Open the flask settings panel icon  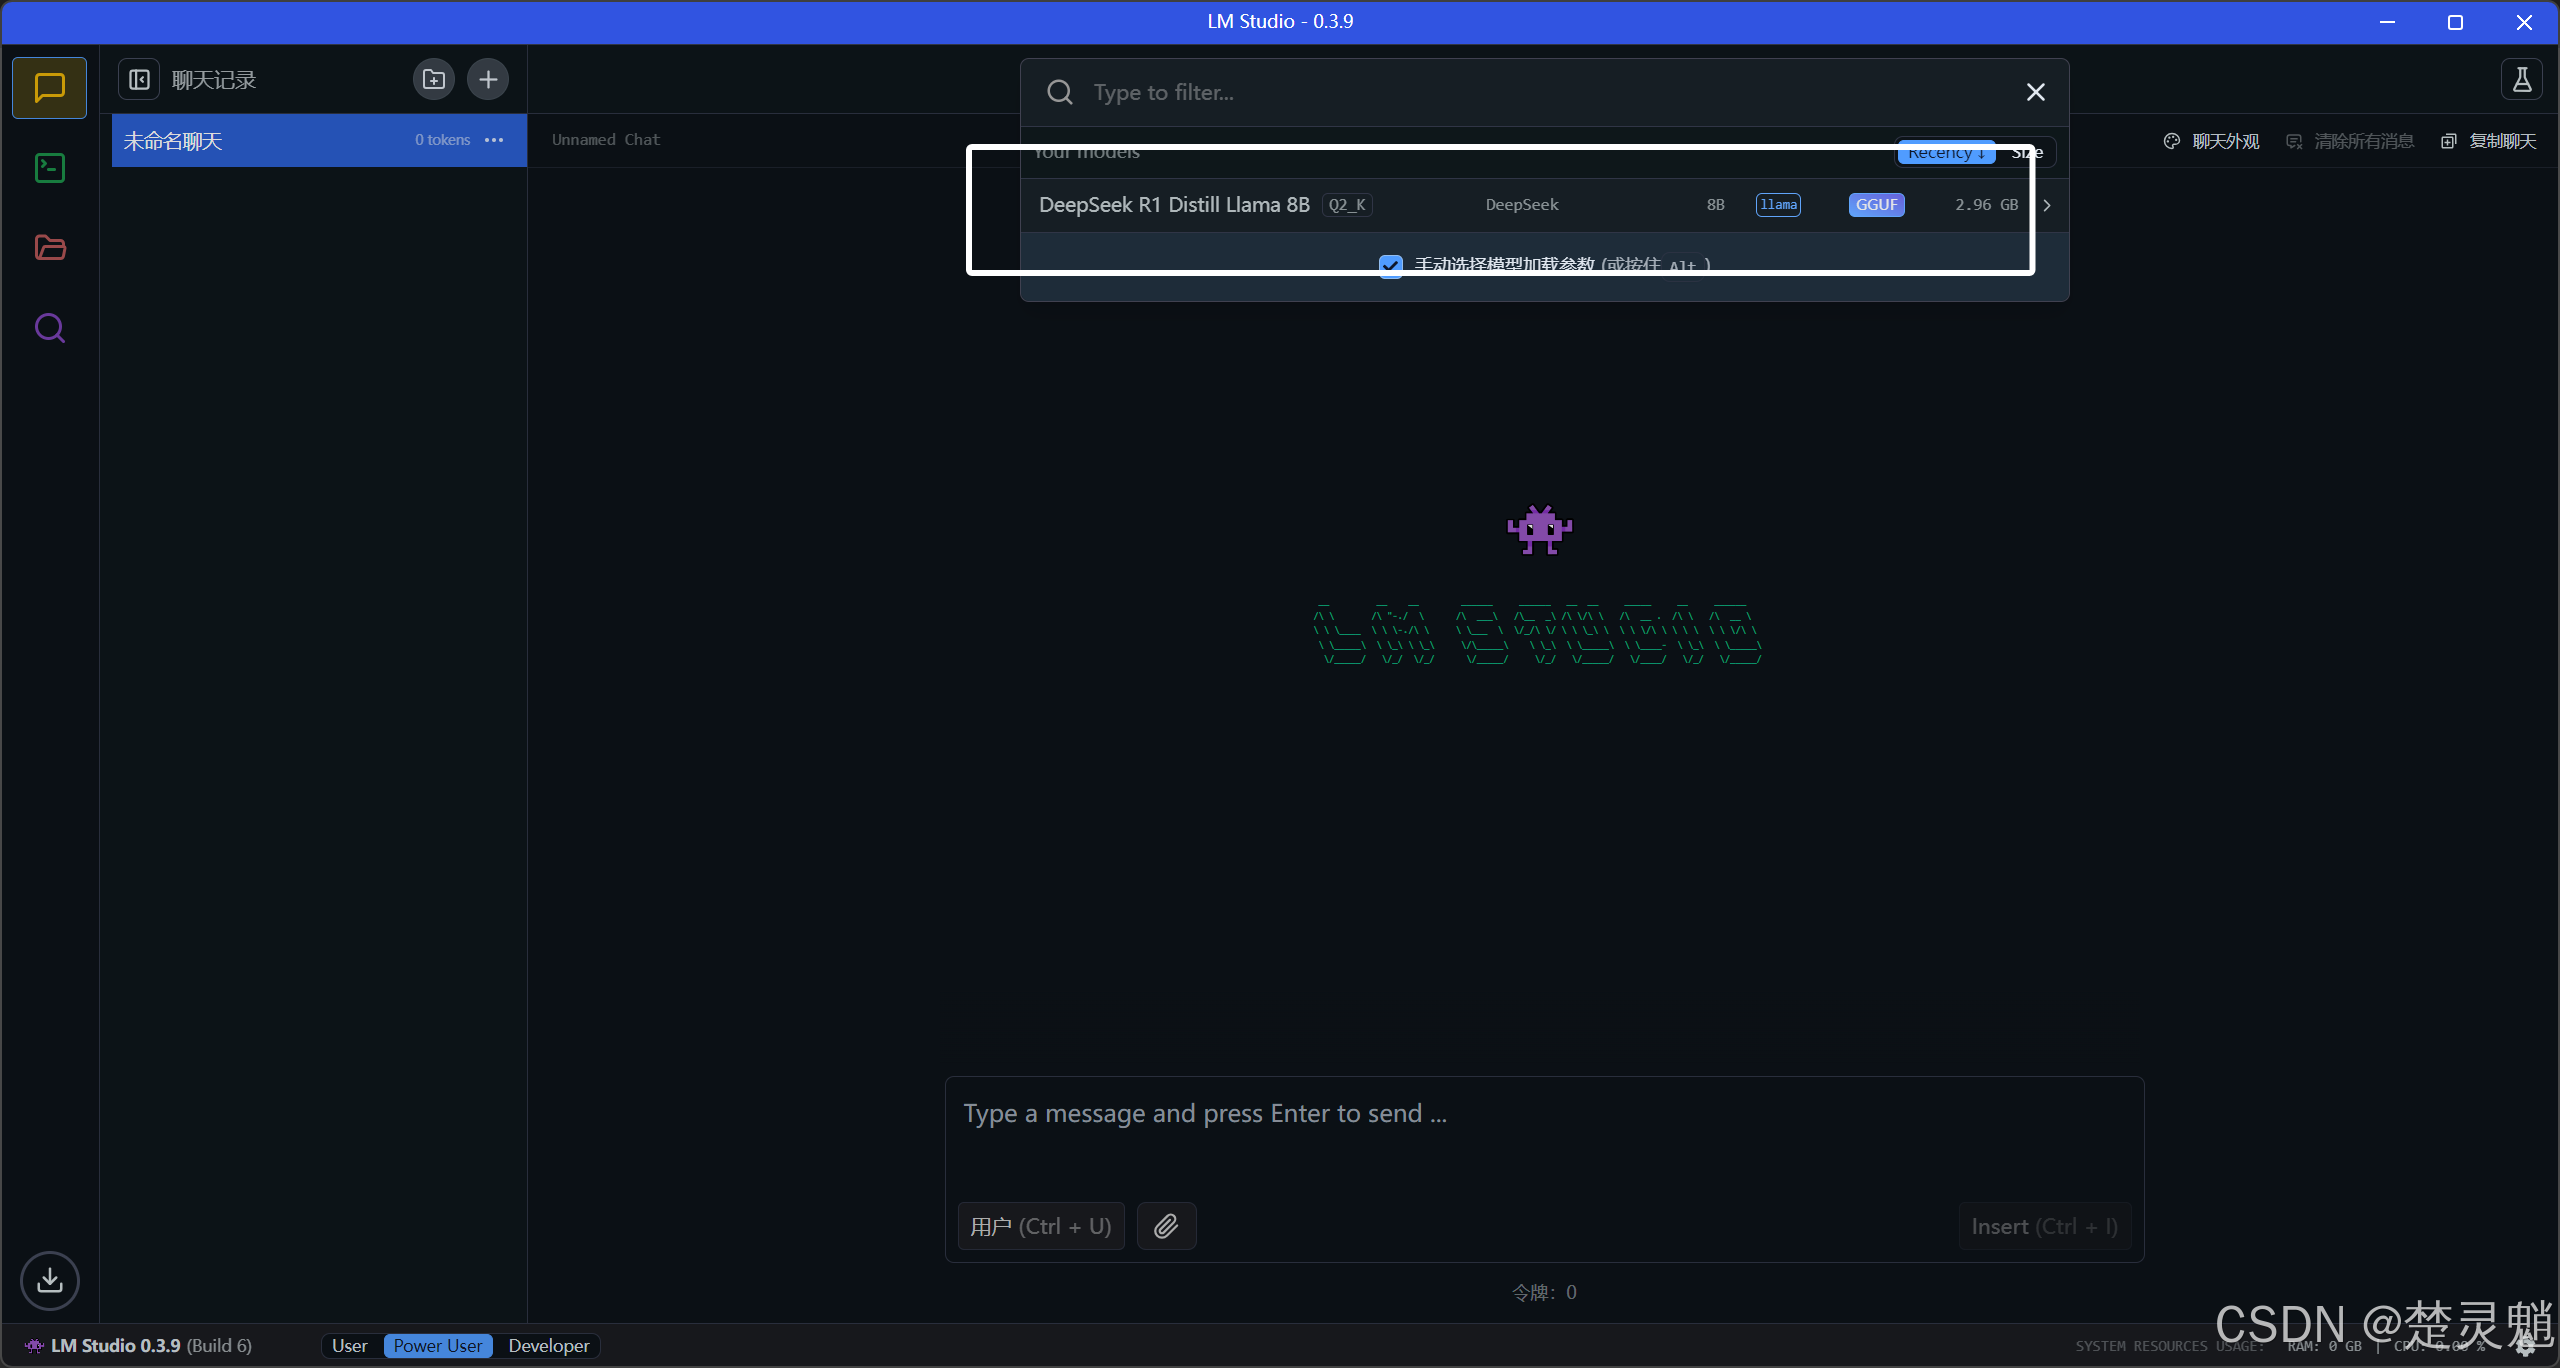2521,80
